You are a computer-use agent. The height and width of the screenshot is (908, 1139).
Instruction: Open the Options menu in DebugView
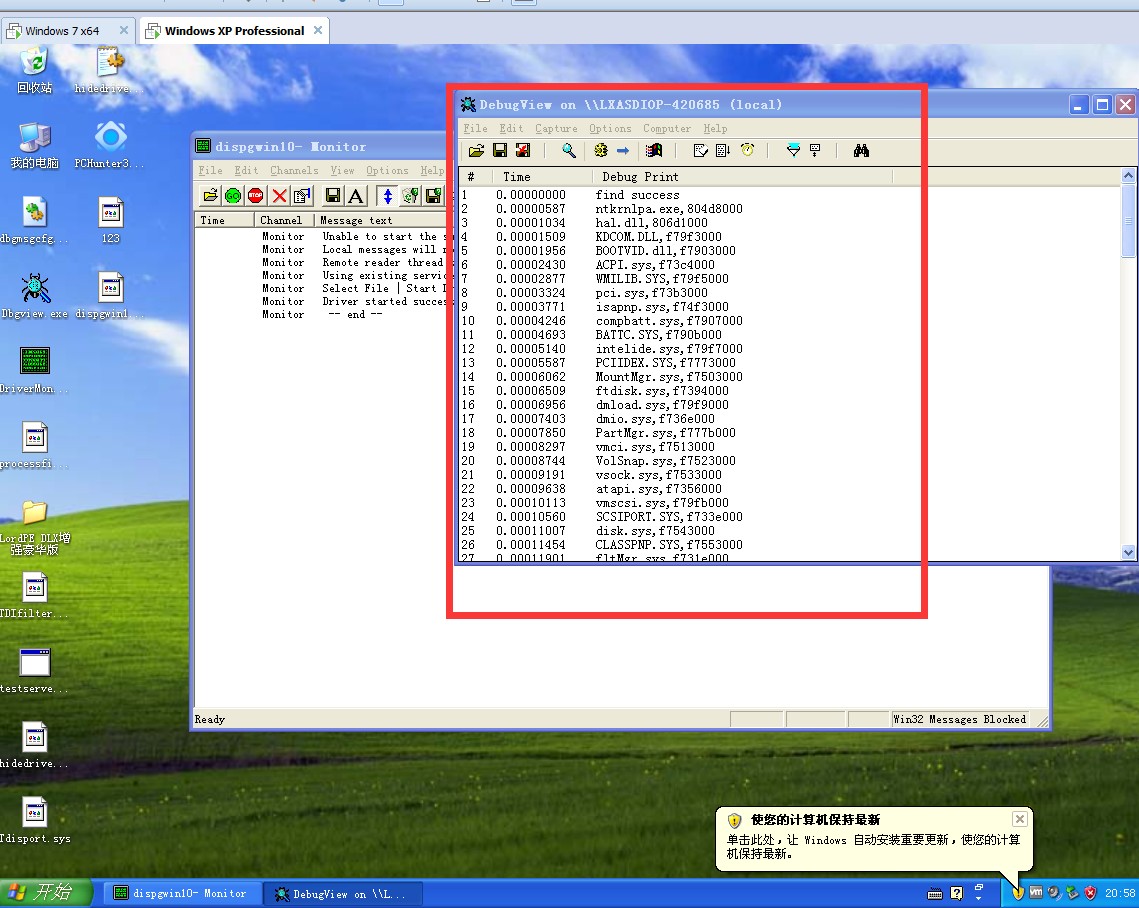click(x=610, y=129)
